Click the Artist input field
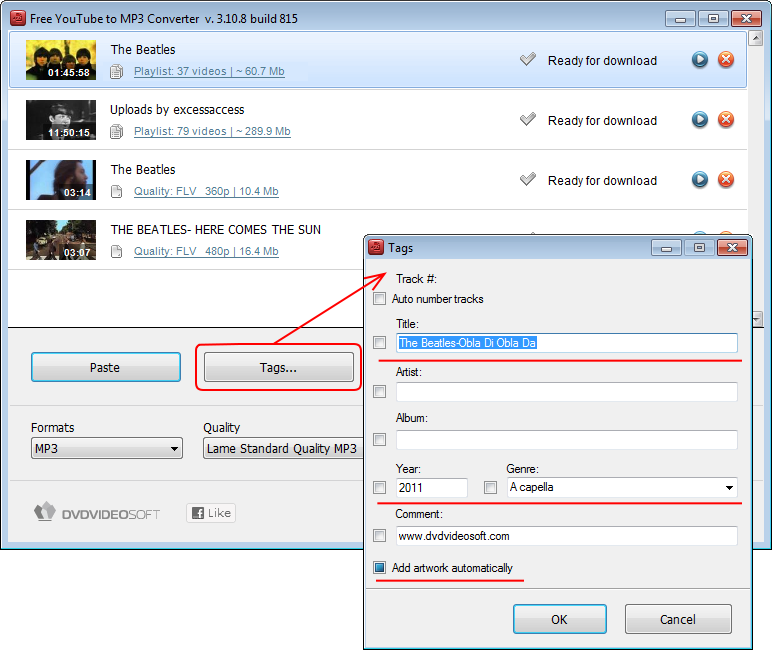This screenshot has height=650, width=772. (567, 391)
